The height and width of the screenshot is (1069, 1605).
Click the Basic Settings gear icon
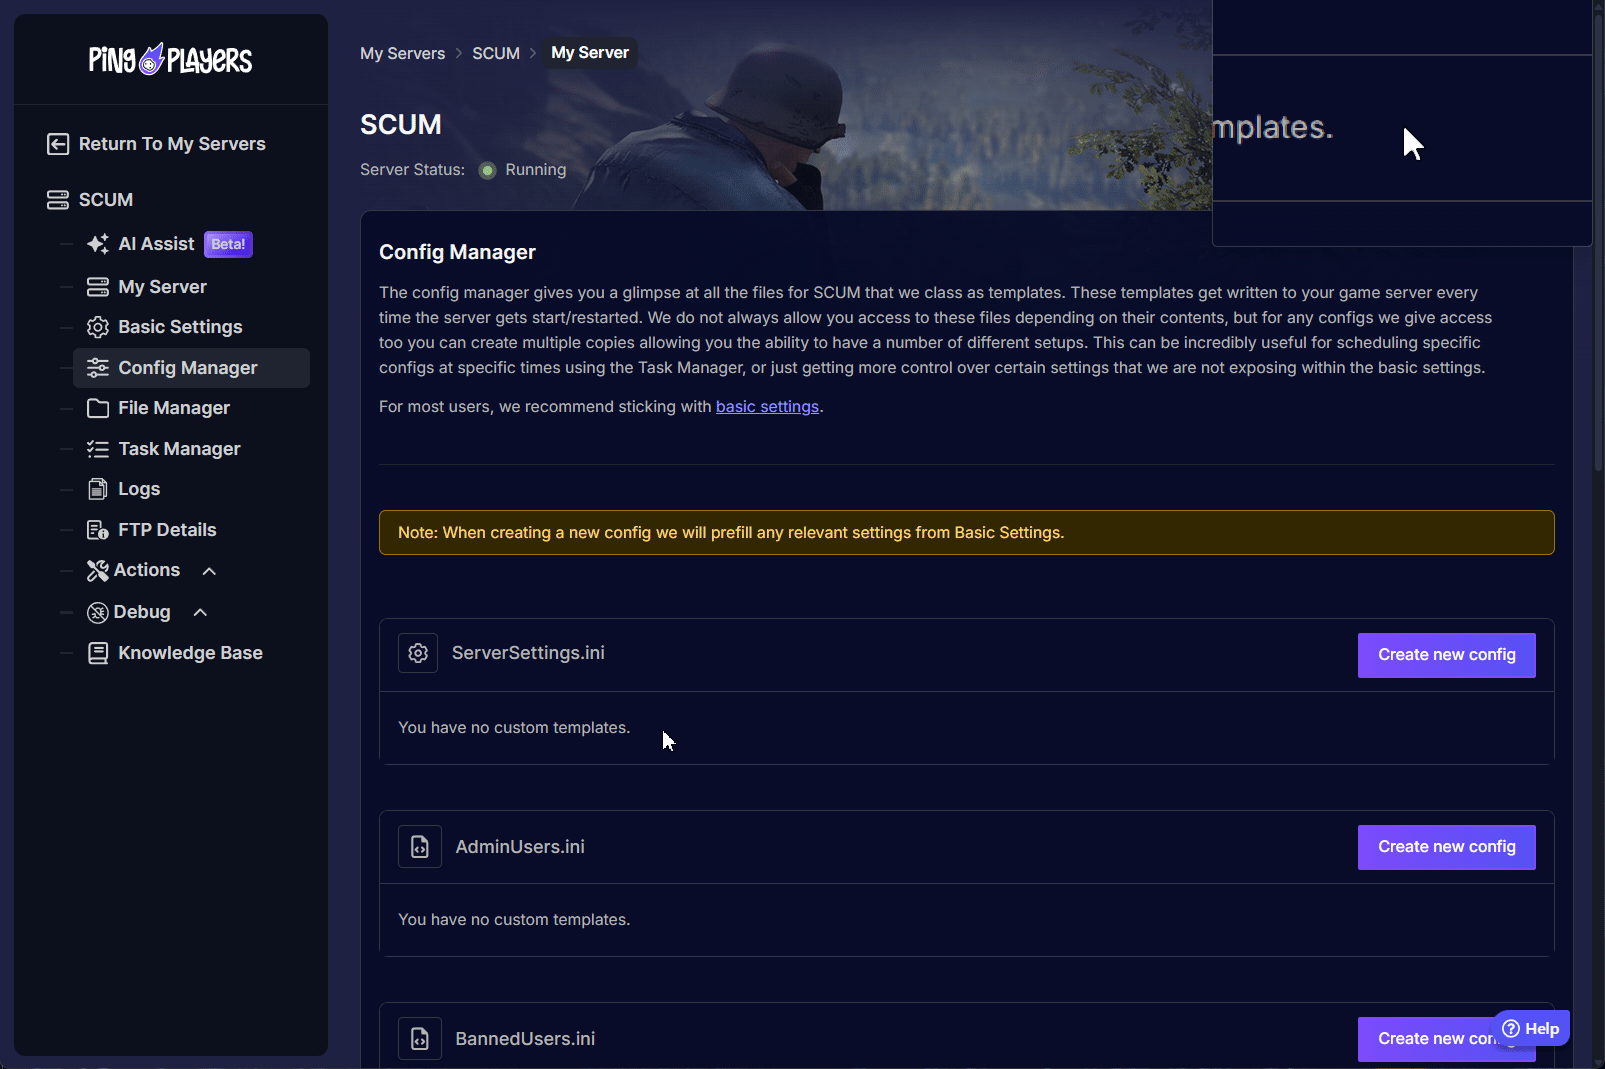click(x=98, y=327)
